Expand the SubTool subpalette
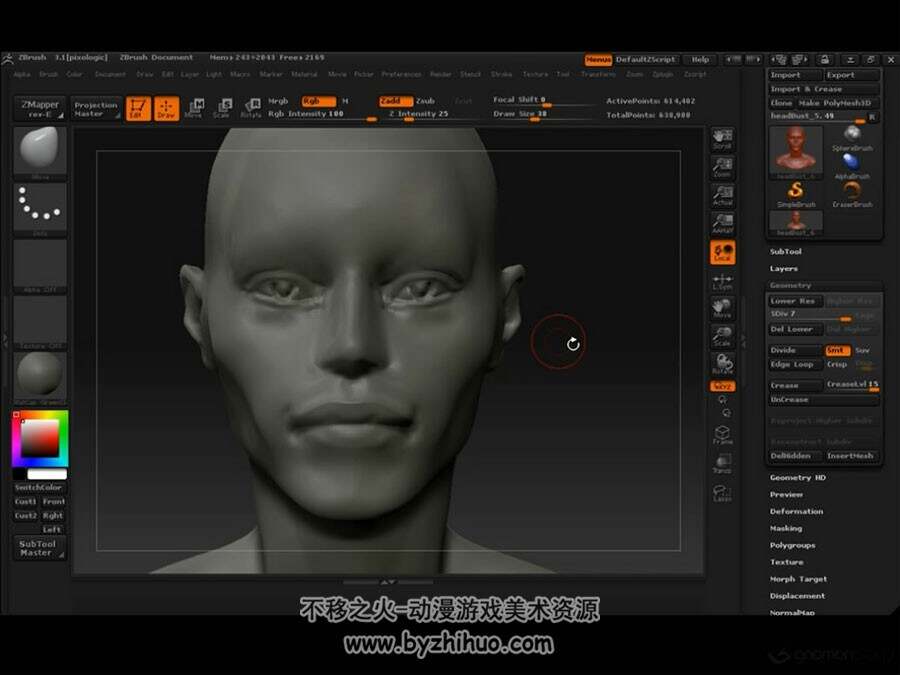 point(785,251)
